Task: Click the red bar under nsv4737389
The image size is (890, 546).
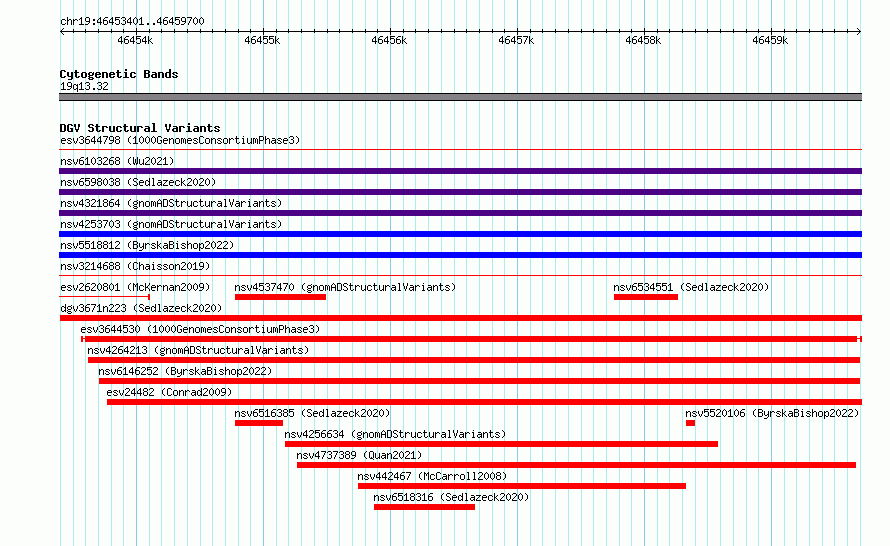Action: [x=576, y=465]
